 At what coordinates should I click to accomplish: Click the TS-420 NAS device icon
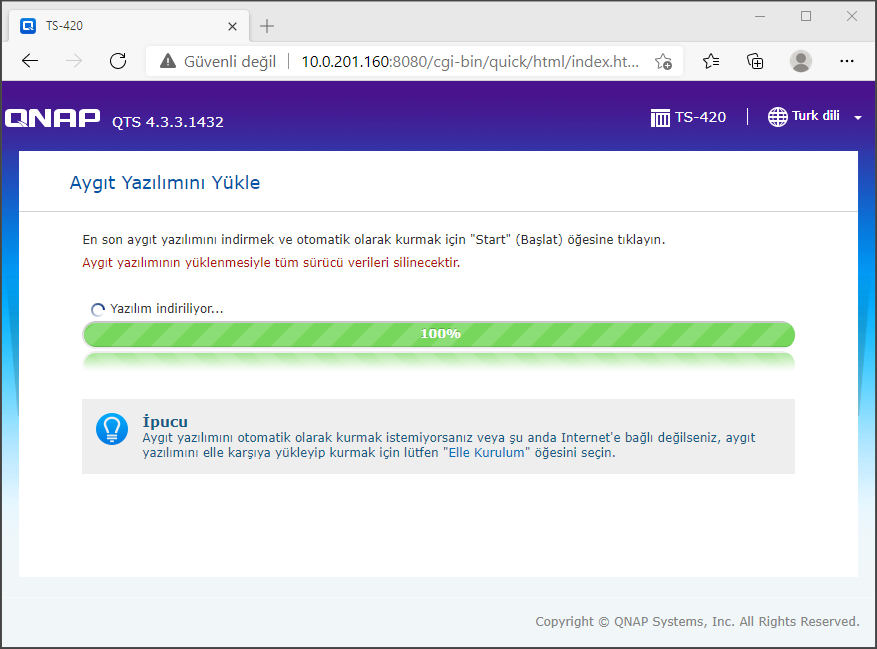pos(660,117)
